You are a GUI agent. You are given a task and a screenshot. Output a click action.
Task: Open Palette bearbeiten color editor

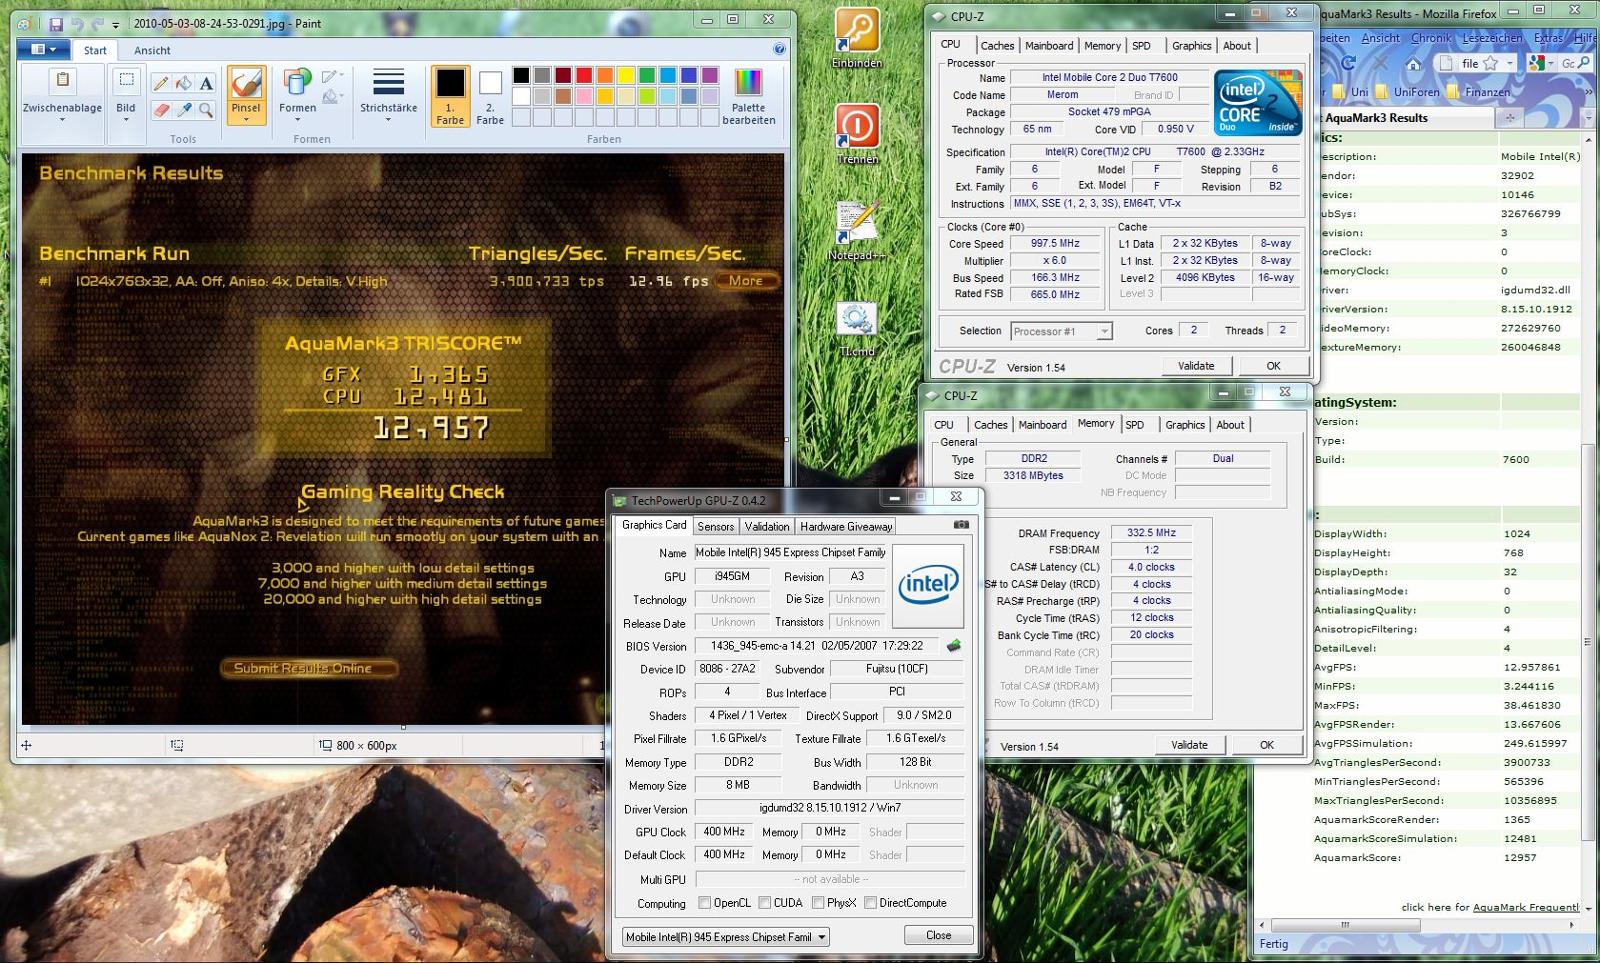748,96
